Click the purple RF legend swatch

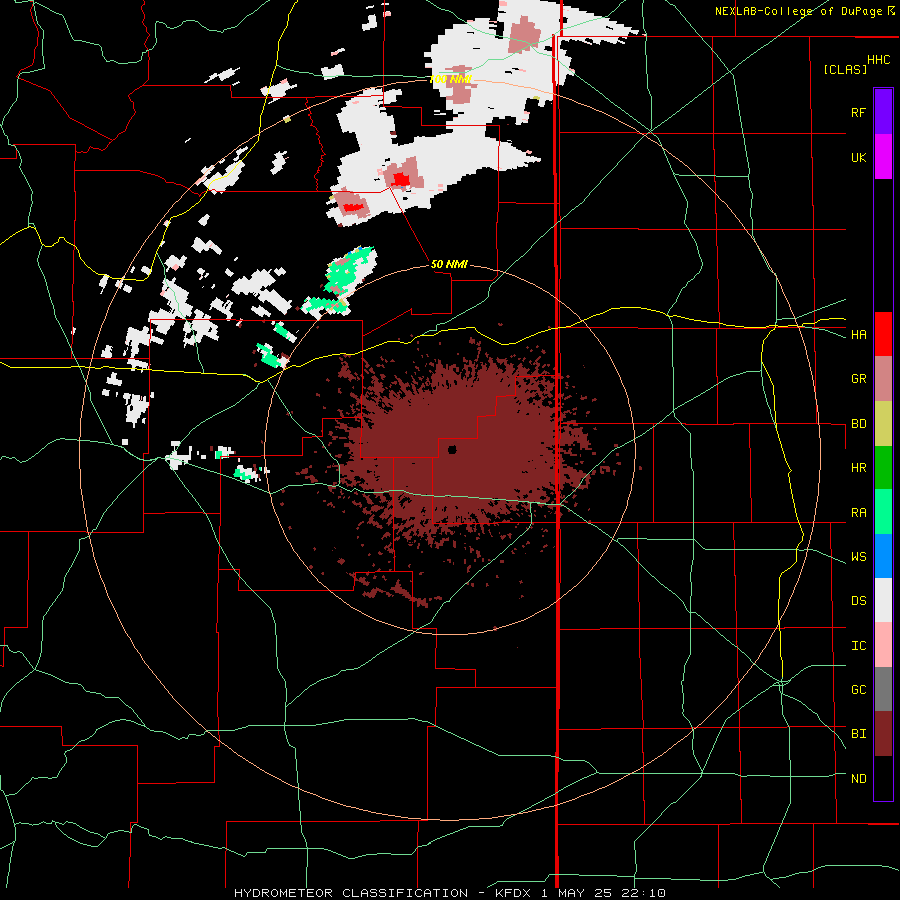pos(883,112)
